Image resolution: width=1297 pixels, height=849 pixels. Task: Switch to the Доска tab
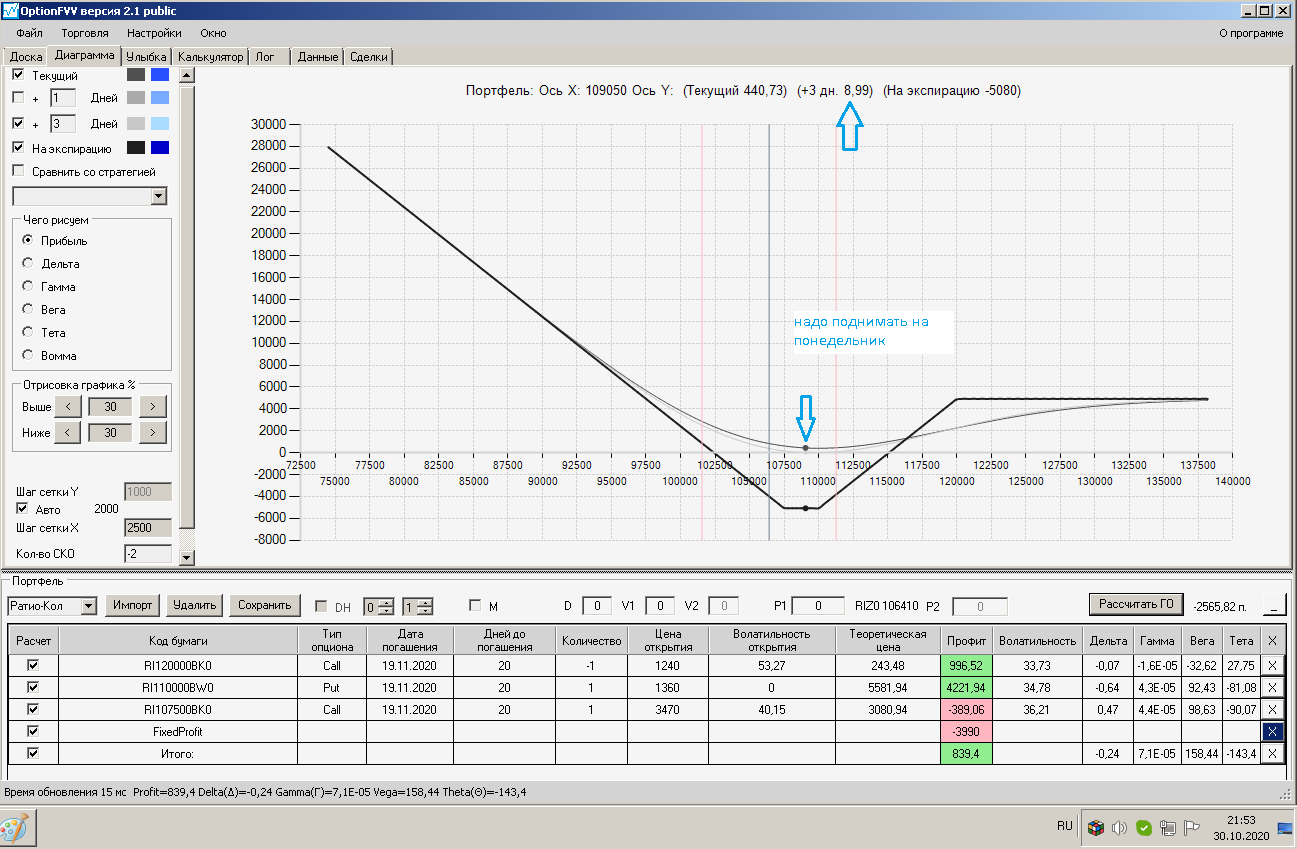point(26,57)
